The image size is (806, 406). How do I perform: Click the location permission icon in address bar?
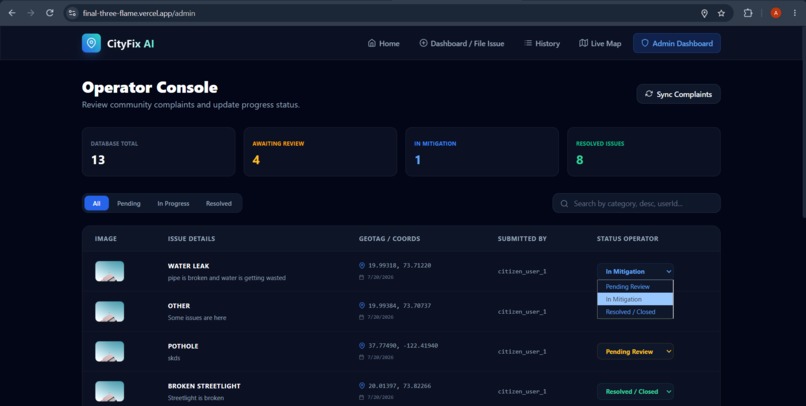coord(704,13)
